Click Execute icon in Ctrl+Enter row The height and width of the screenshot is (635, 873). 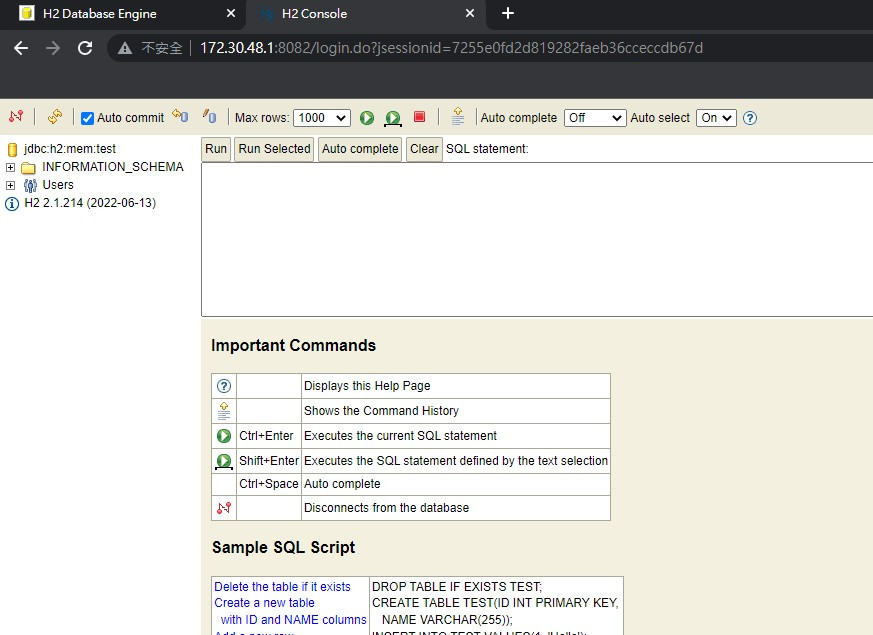click(224, 436)
